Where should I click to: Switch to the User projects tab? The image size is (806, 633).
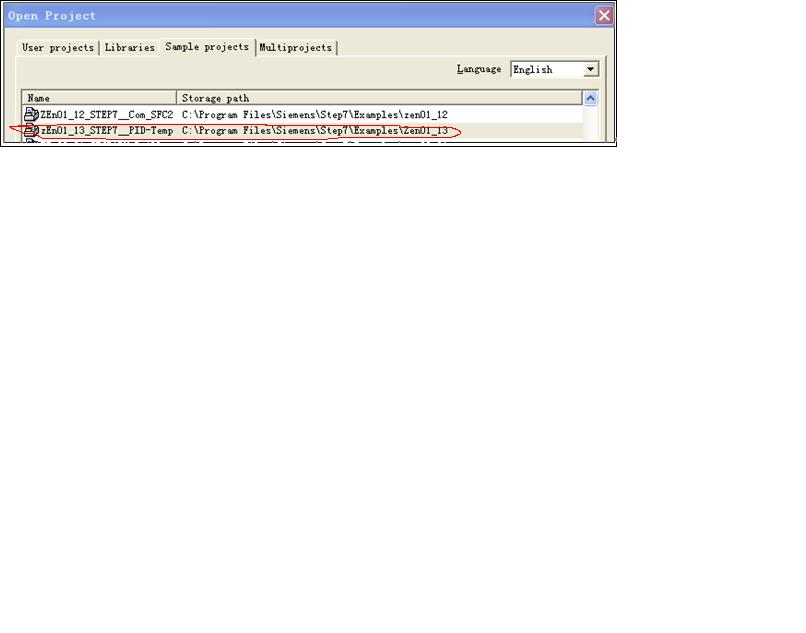point(58,47)
